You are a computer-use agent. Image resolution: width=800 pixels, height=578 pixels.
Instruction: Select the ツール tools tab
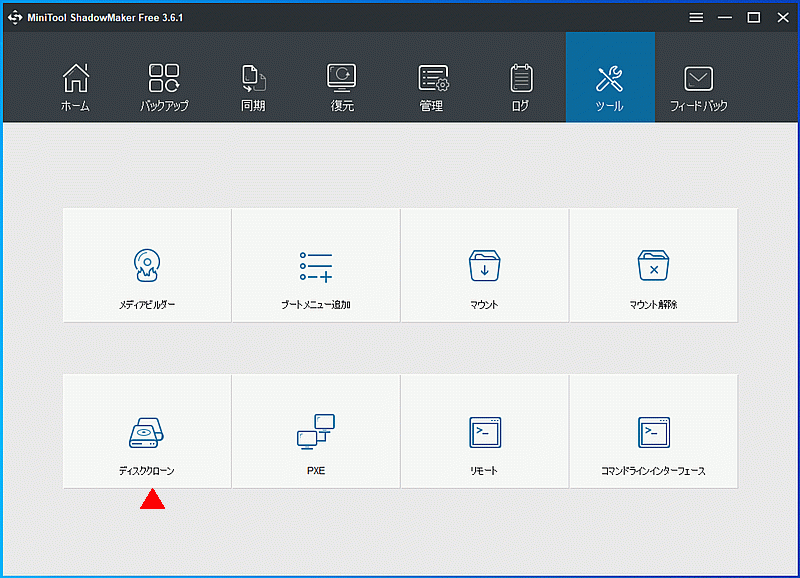[610, 77]
